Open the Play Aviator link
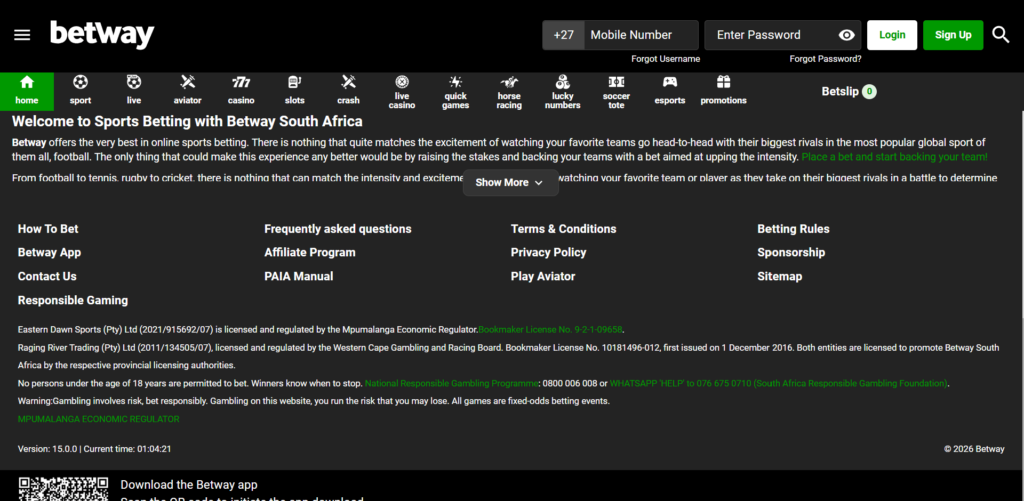The height and width of the screenshot is (501, 1024). pyautogui.click(x=543, y=276)
